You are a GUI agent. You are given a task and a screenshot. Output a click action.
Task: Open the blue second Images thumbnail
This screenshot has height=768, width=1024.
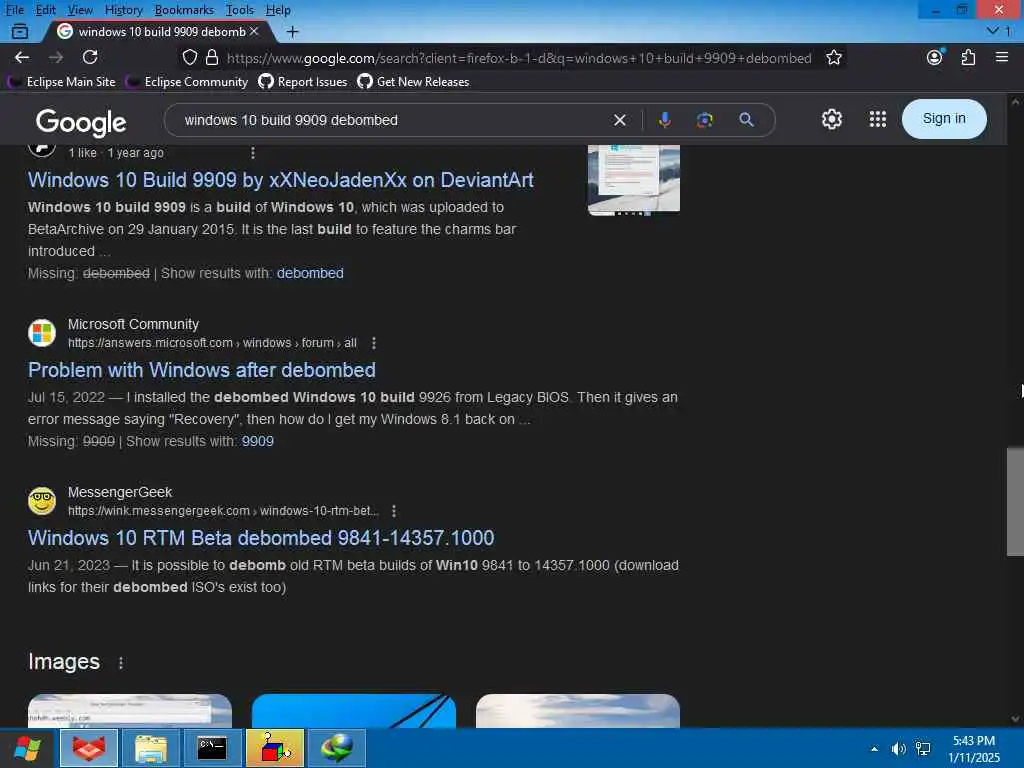tap(354, 711)
